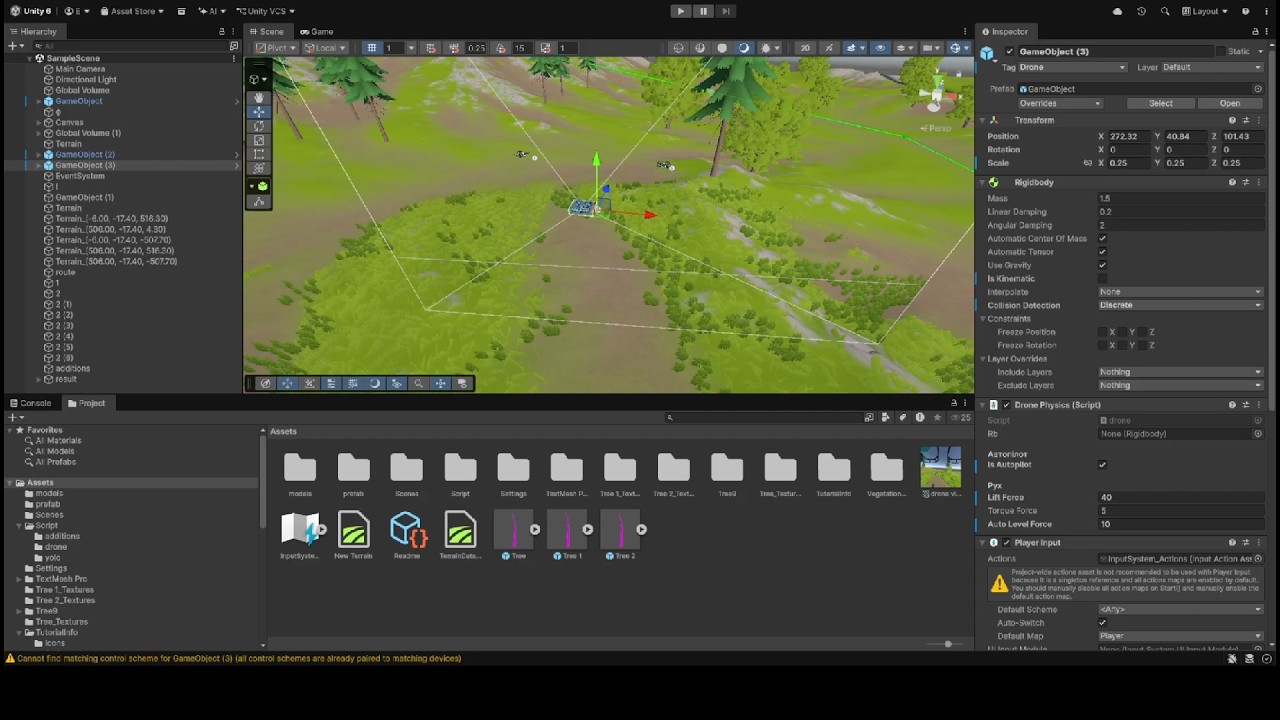This screenshot has width=1280, height=720.
Task: Select the Hand view tool in Scene
Action: [260, 97]
